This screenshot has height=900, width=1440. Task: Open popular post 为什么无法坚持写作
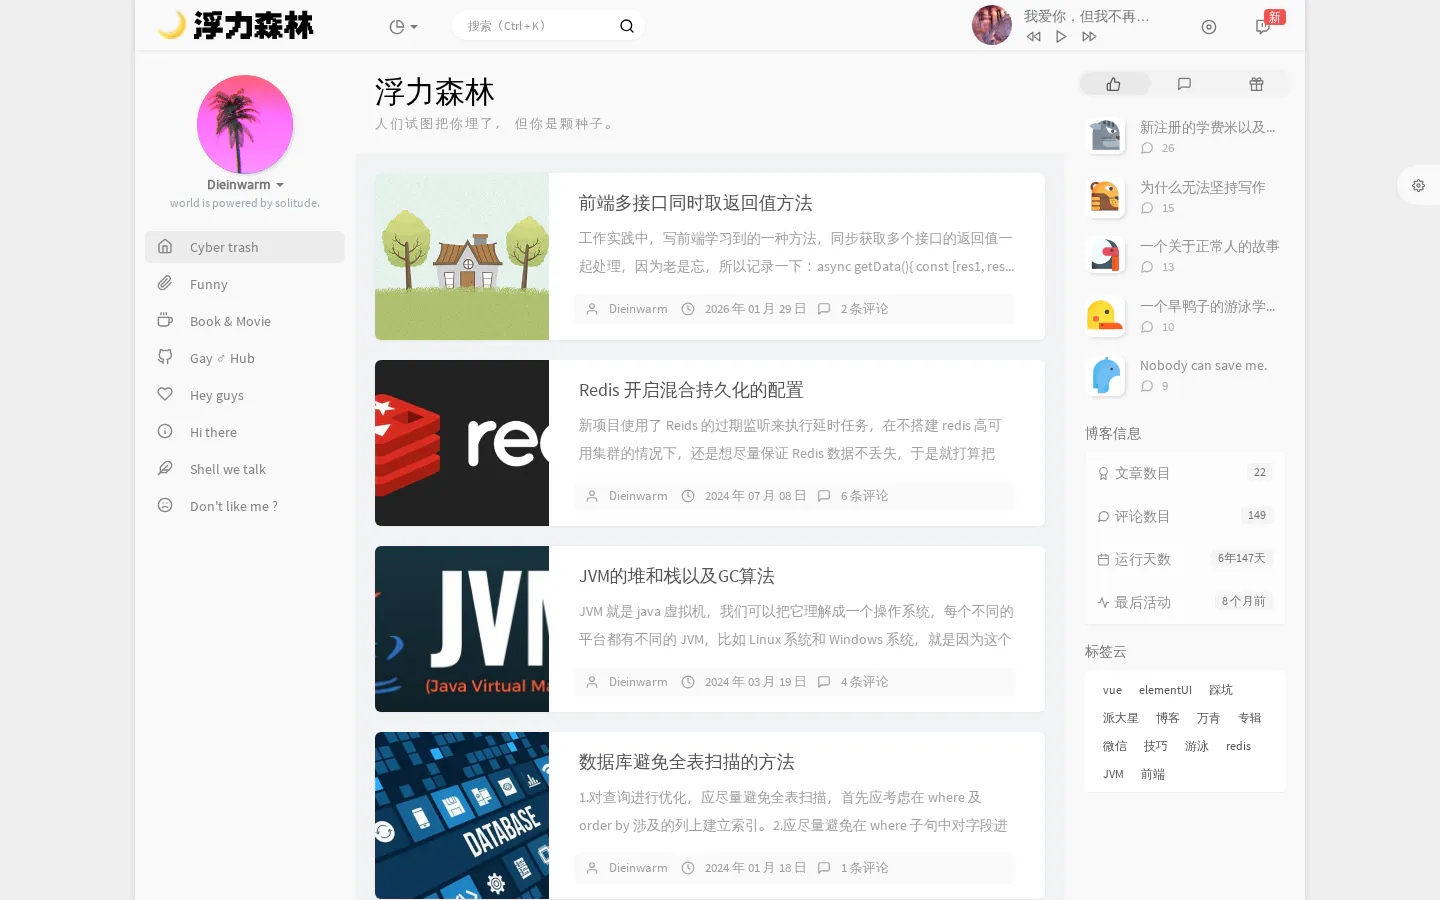1202,187
